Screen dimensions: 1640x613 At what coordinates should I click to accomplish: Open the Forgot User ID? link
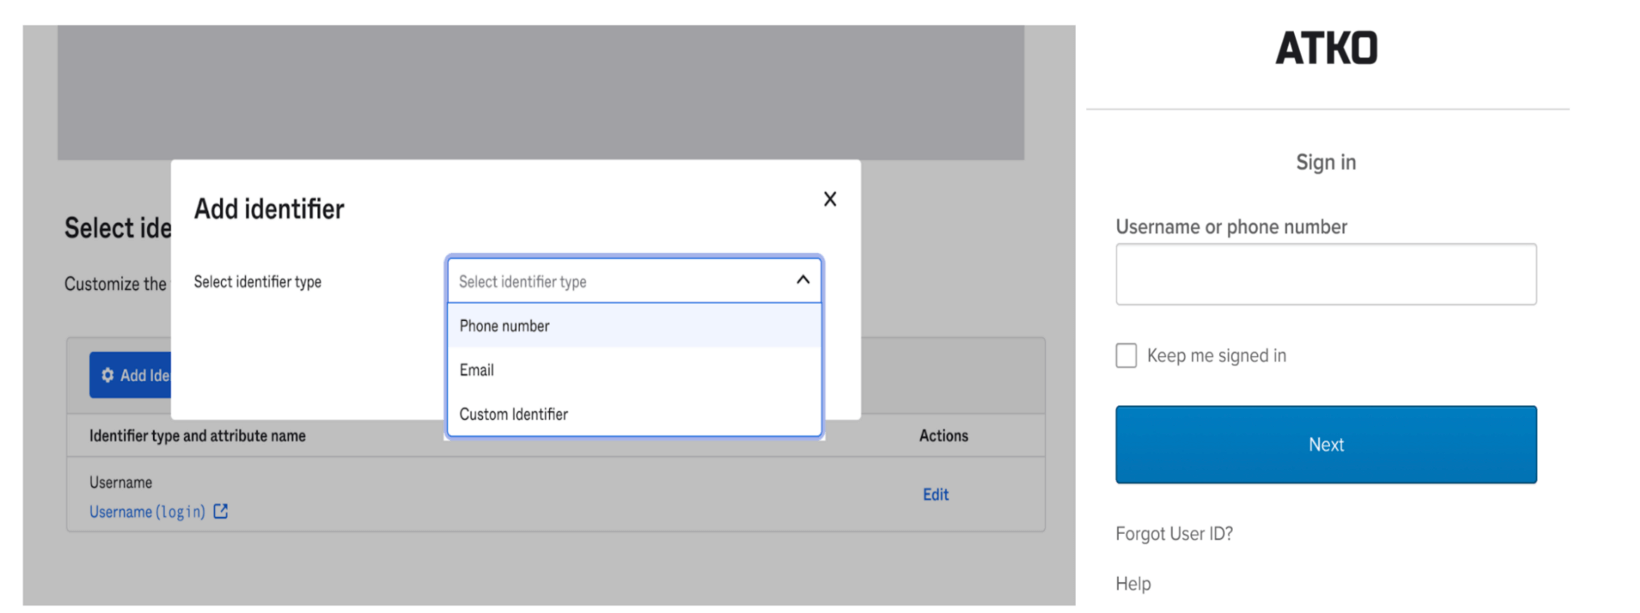pyautogui.click(x=1174, y=534)
